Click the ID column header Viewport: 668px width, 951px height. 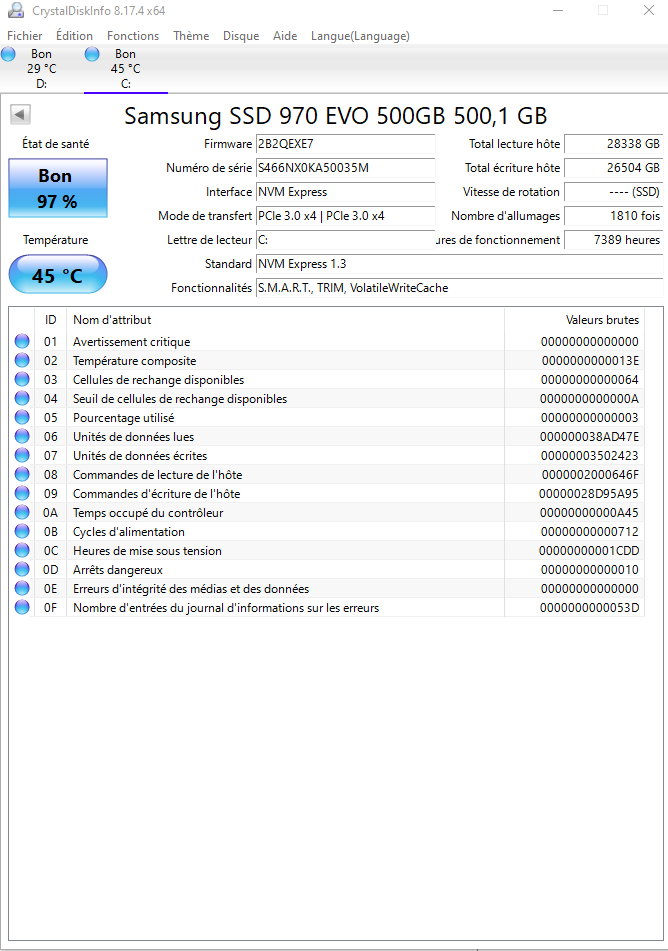coord(50,320)
